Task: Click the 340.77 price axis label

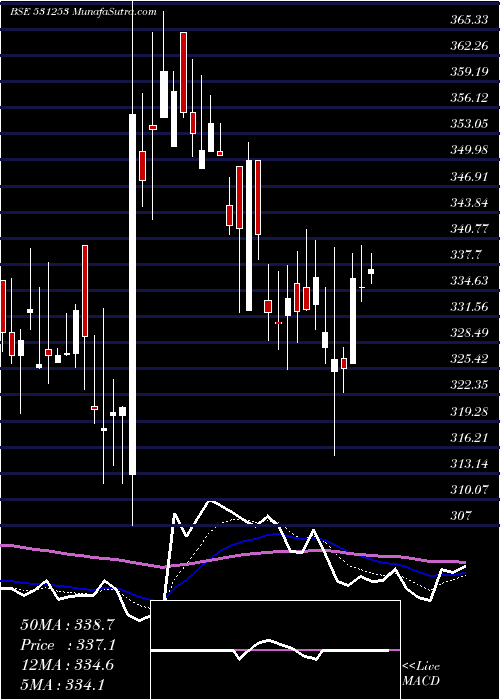Action: tap(470, 229)
